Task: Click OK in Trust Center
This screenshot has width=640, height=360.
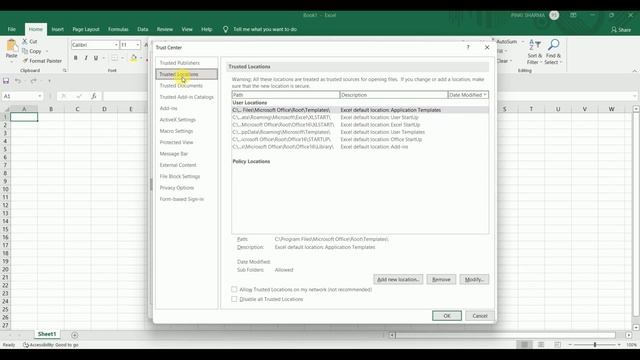Action: 447,316
